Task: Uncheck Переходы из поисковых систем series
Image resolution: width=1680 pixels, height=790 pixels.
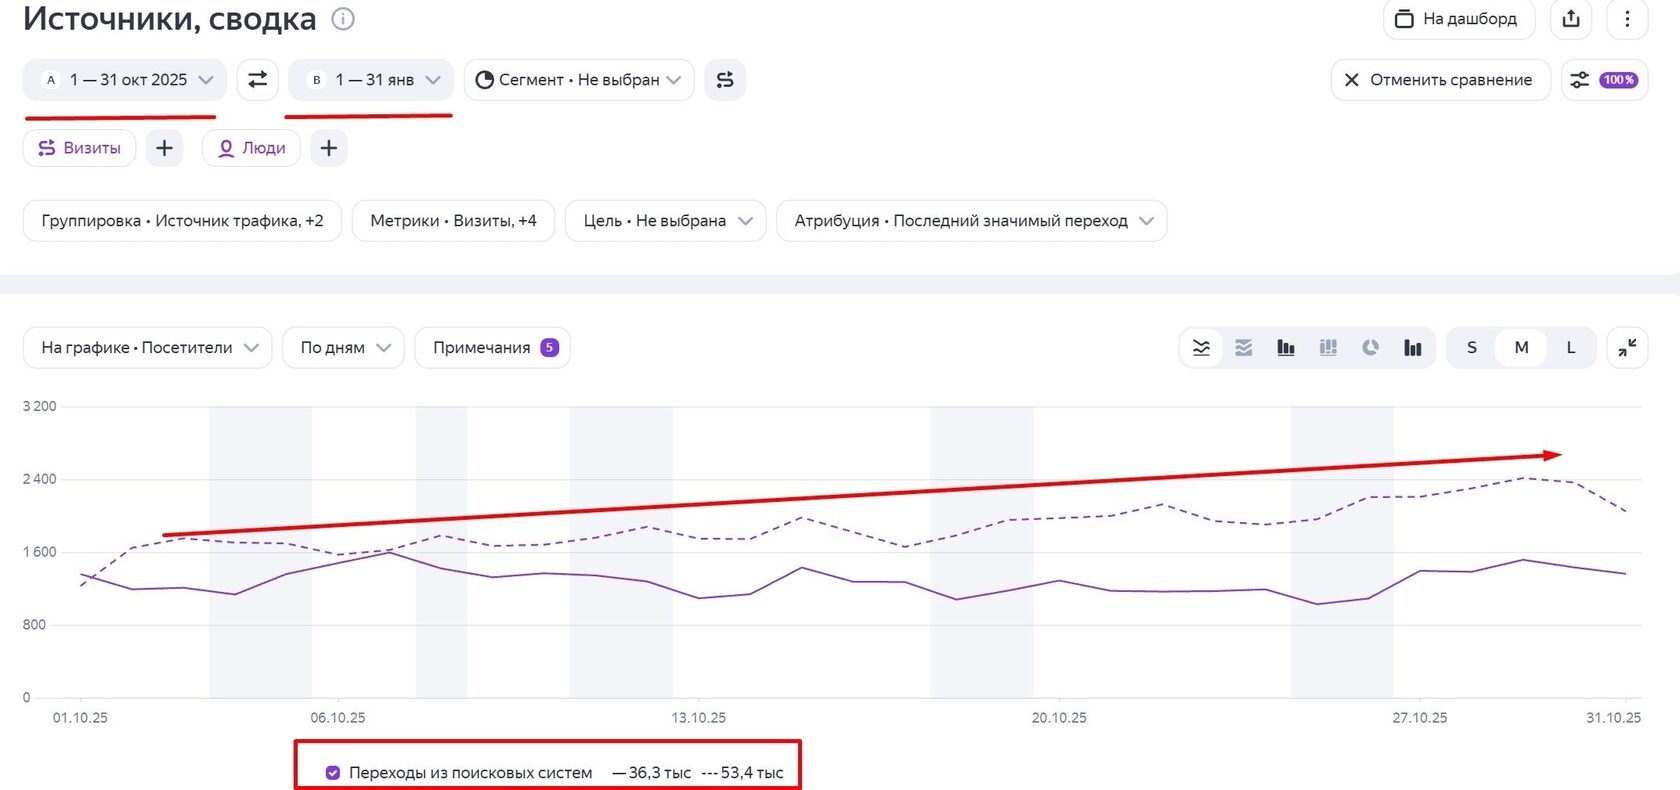Action: [x=333, y=773]
